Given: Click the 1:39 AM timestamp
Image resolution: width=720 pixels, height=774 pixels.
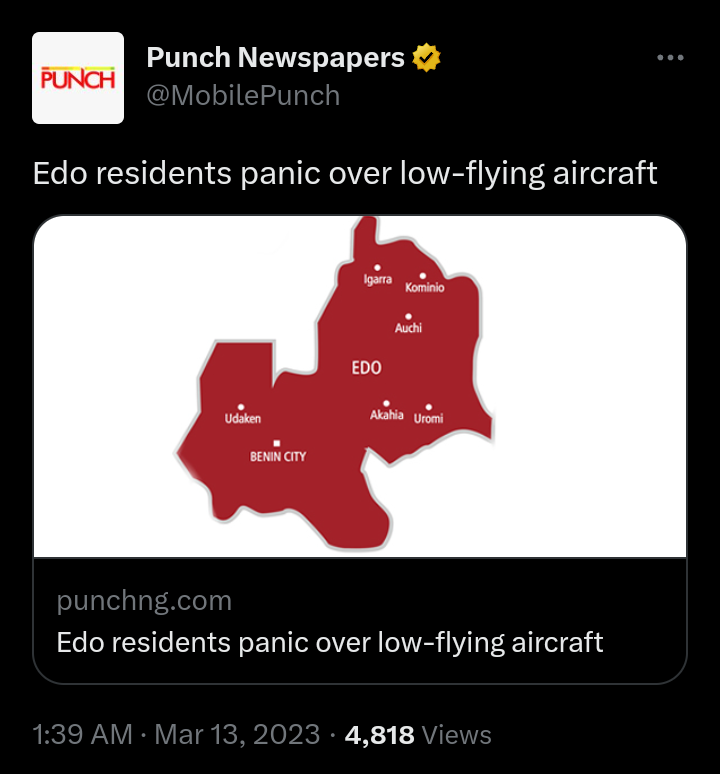Looking at the screenshot, I should [x=83, y=736].
